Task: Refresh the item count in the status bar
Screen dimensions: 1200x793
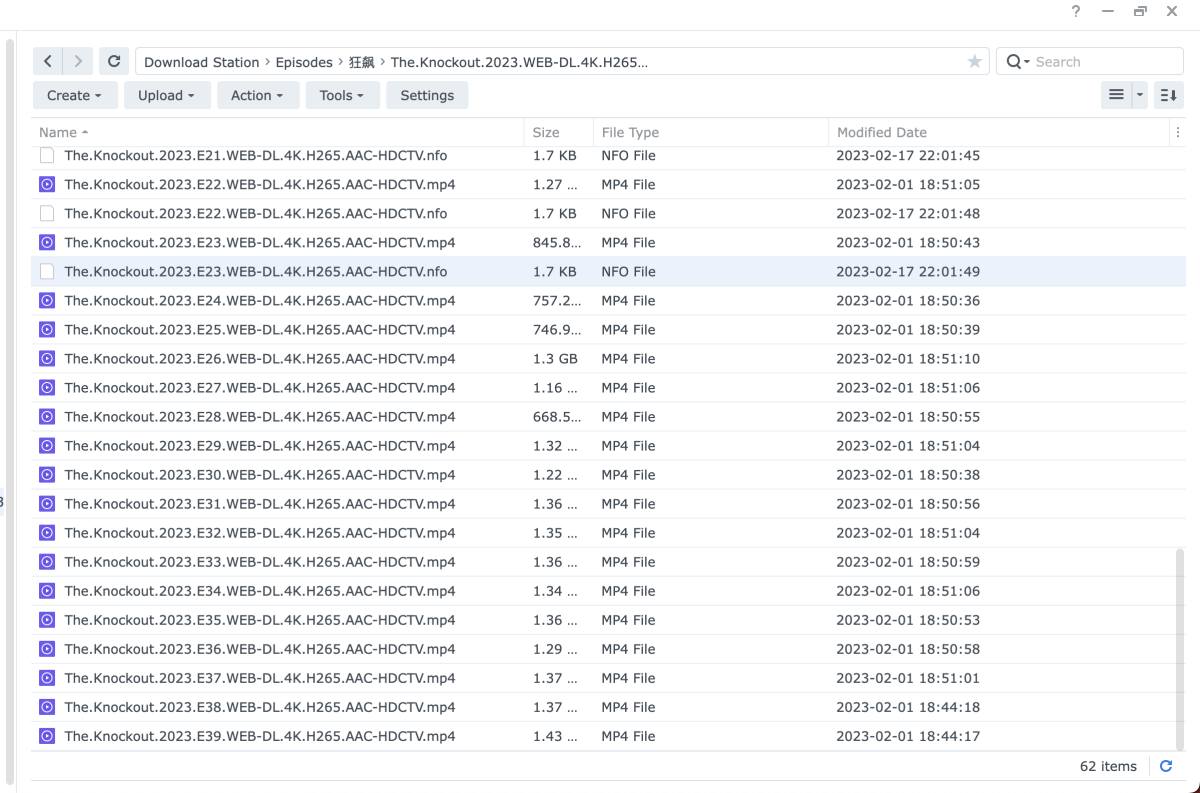Action: click(x=1166, y=766)
